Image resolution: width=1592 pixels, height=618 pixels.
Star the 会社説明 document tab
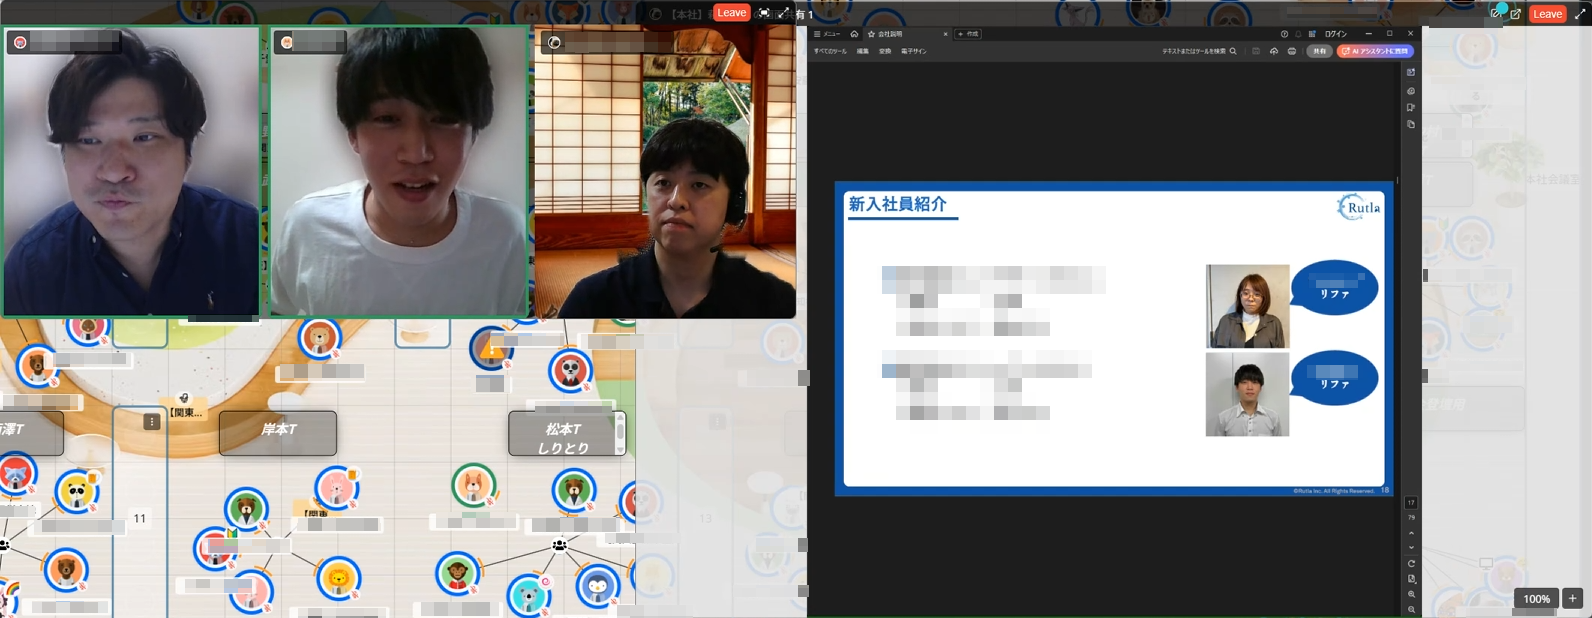[x=871, y=34]
